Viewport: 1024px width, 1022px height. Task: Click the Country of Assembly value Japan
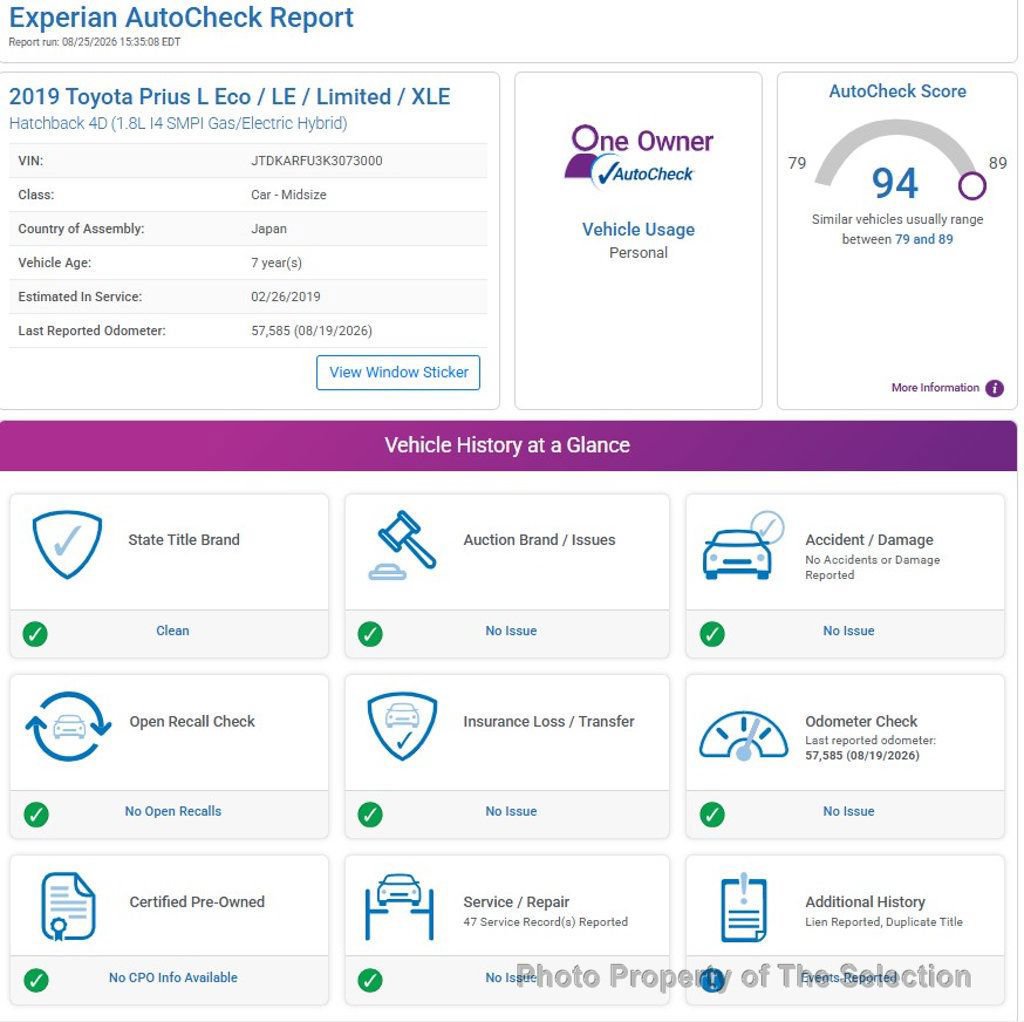coord(268,229)
